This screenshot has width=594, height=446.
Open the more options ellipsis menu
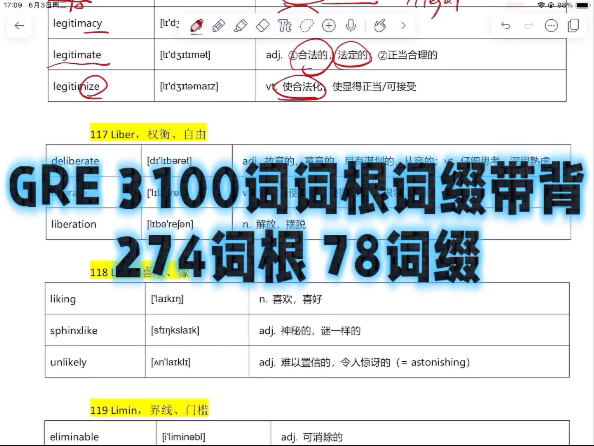click(551, 26)
